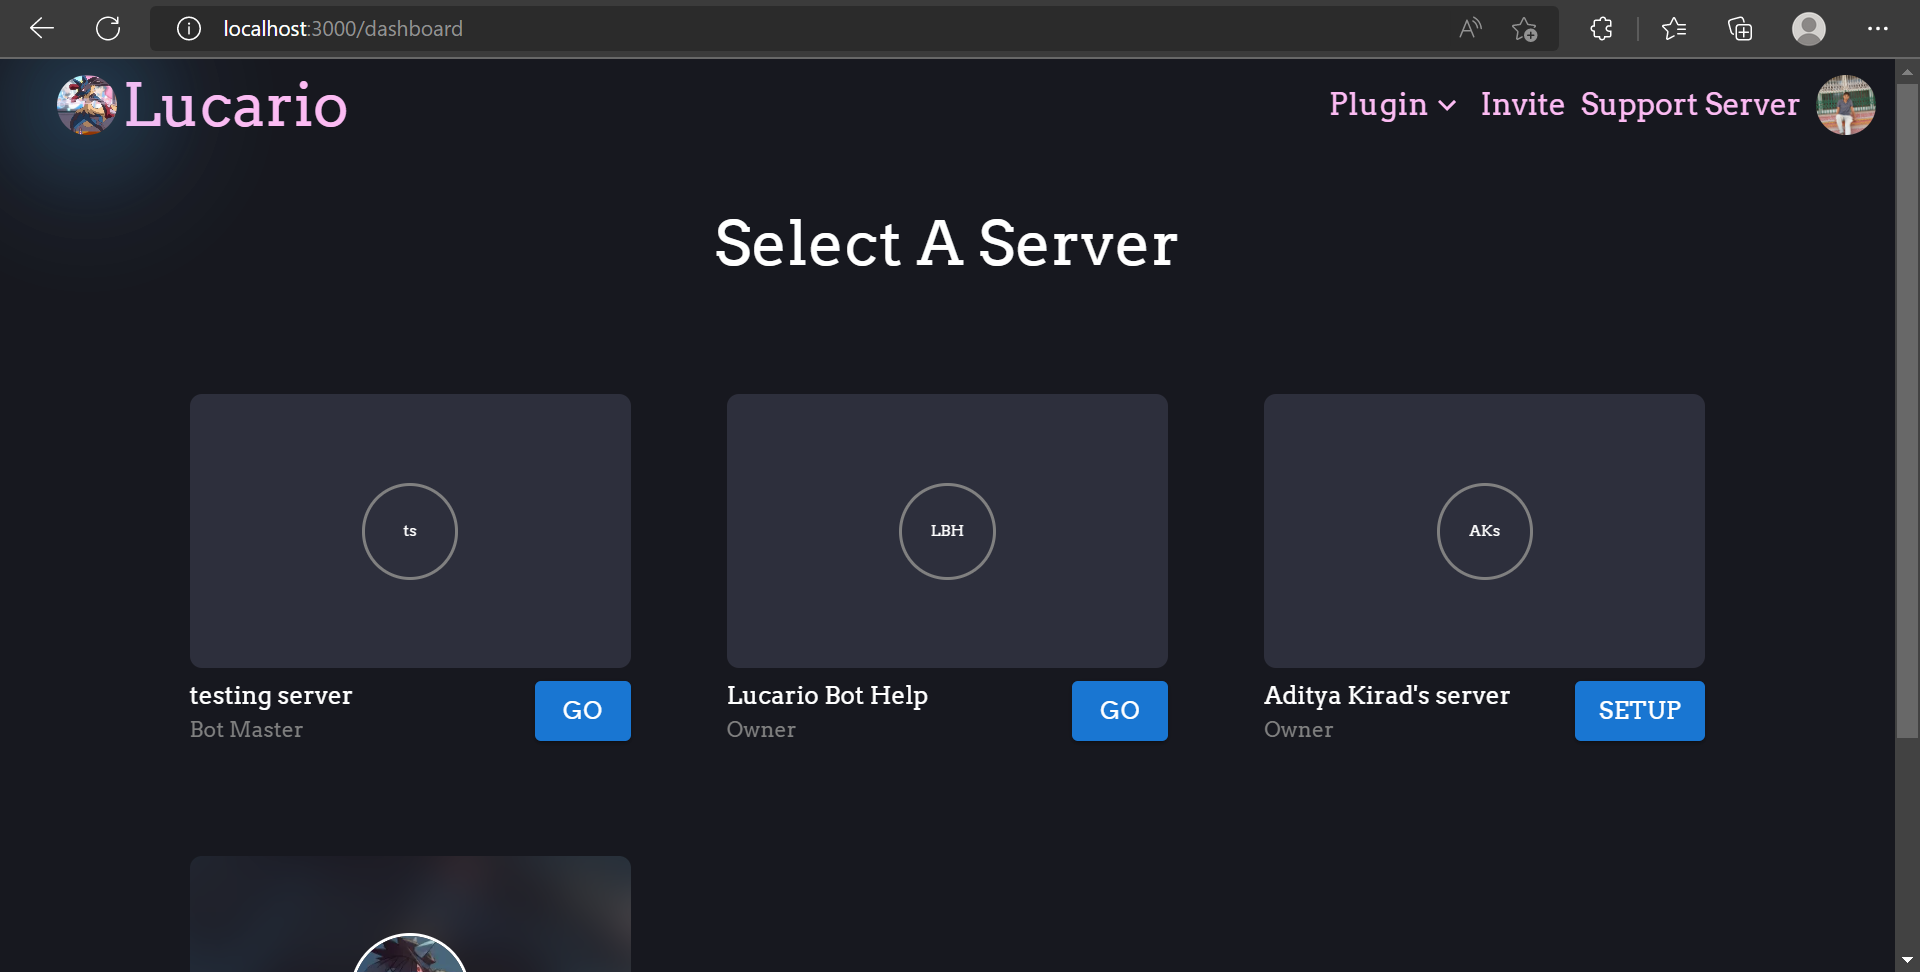The image size is (1920, 972).
Task: Click the page vertical scrollbar thumb
Action: click(x=1907, y=410)
